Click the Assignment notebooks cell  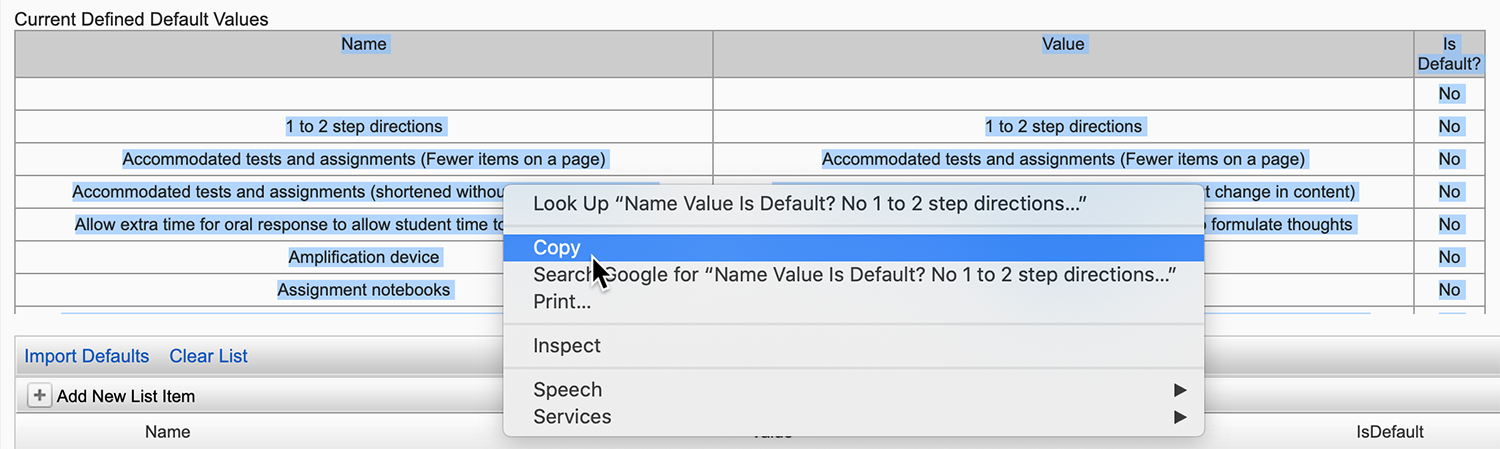point(364,290)
